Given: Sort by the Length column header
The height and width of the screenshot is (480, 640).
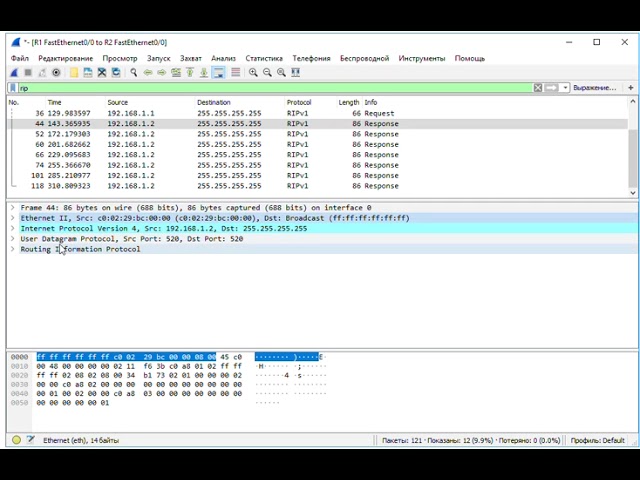Looking at the screenshot, I should 349,102.
